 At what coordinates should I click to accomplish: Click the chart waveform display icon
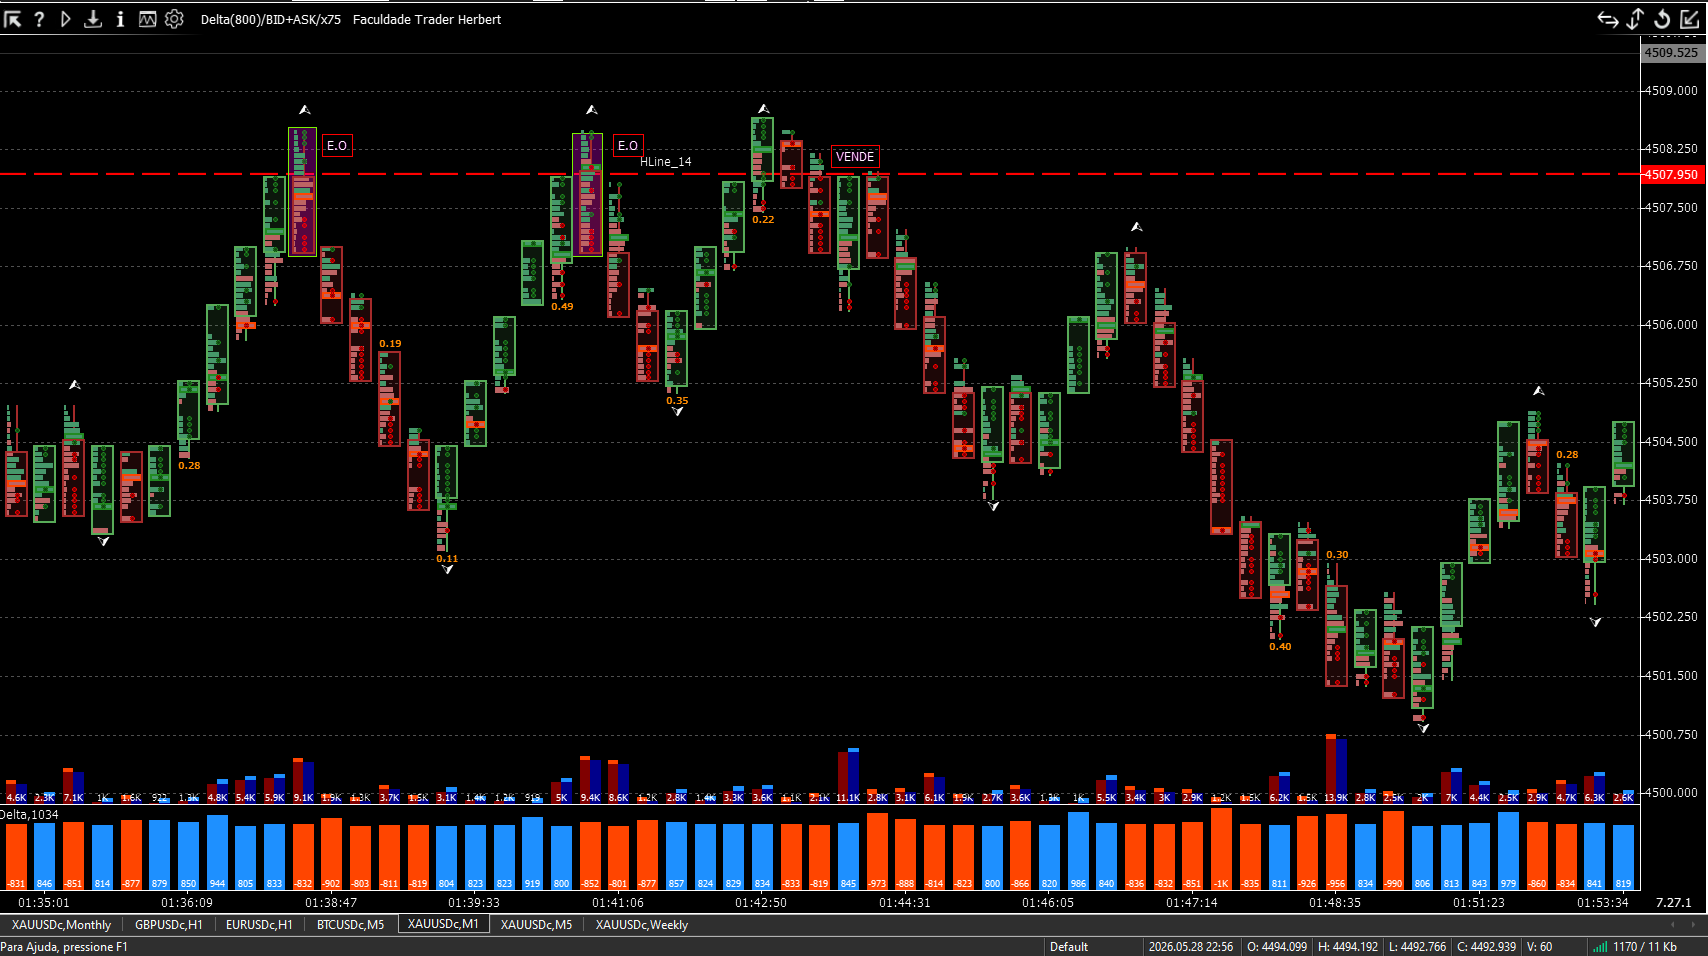[147, 19]
